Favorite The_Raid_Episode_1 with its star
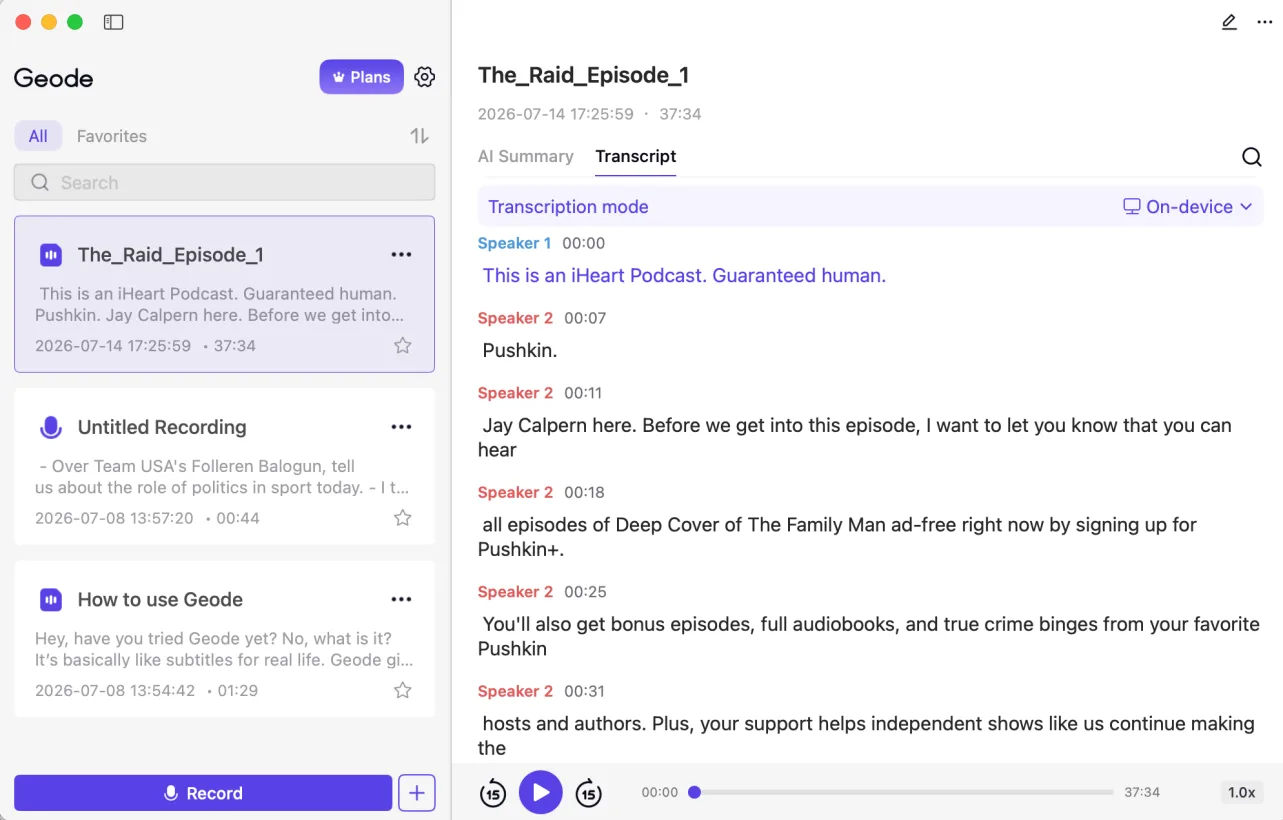Screen dimensions: 1283x820 coord(403,346)
